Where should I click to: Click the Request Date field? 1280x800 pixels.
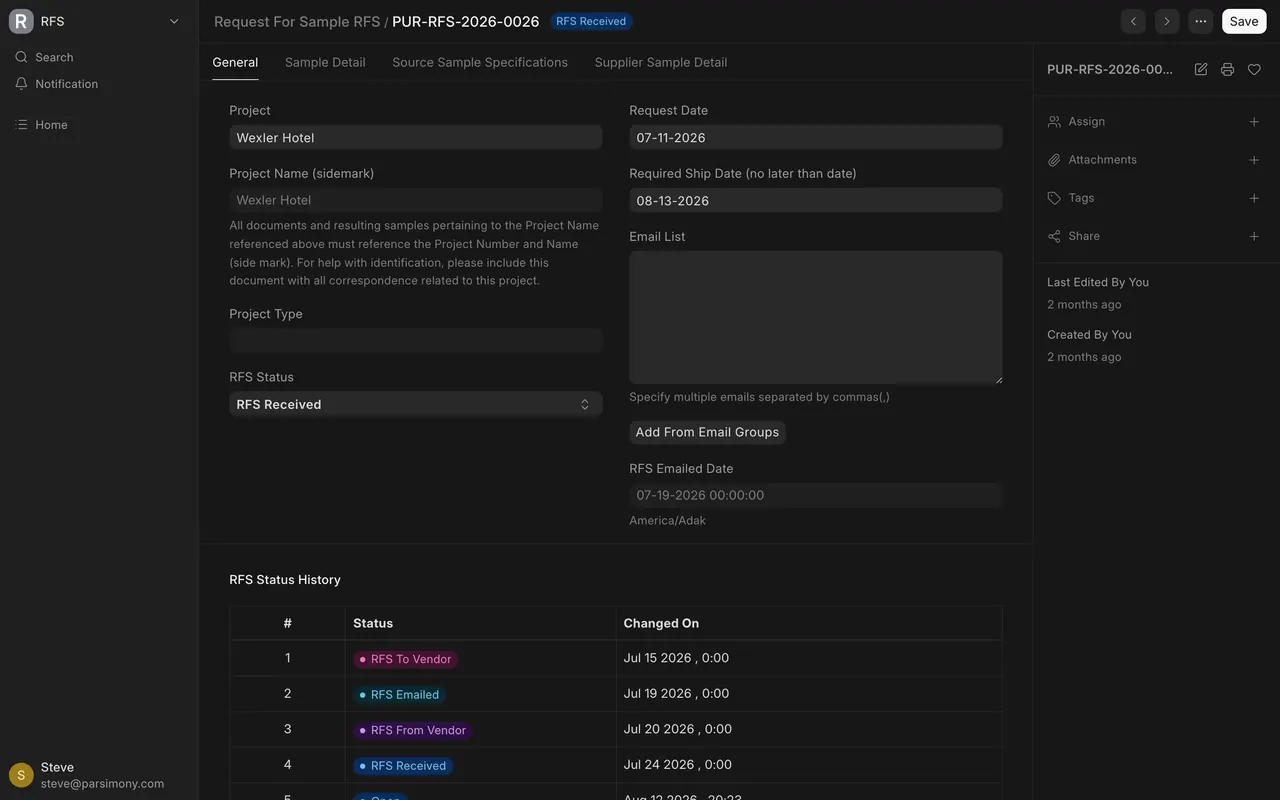(x=816, y=138)
